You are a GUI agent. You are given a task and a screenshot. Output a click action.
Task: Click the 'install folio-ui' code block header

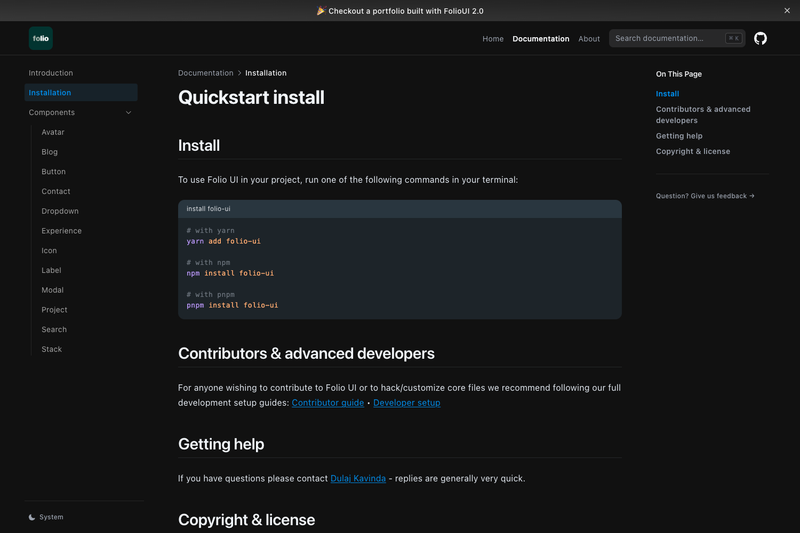pyautogui.click(x=399, y=209)
